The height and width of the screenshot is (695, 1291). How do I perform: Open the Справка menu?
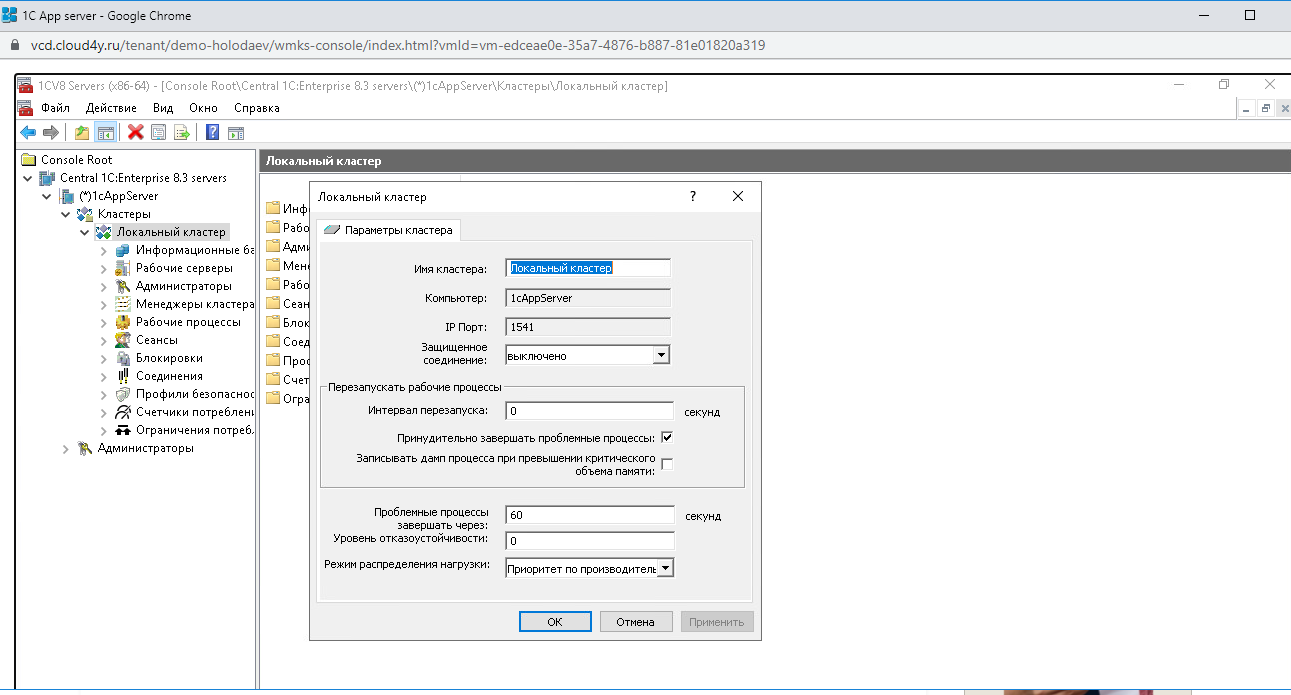(x=257, y=108)
